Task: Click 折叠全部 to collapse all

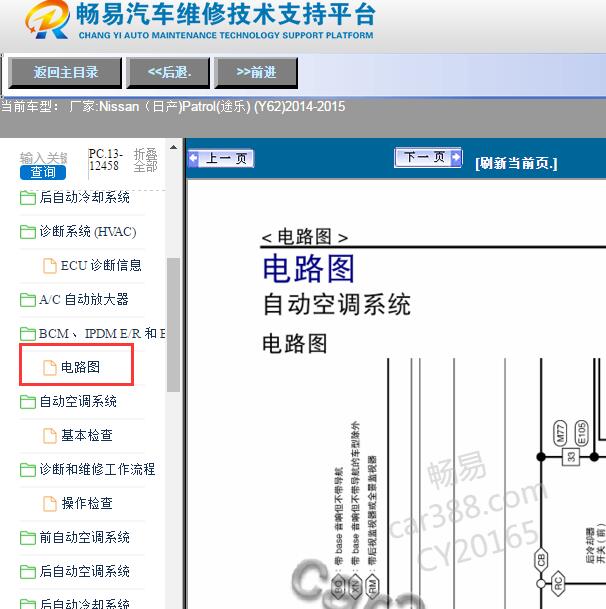Action: (145, 160)
